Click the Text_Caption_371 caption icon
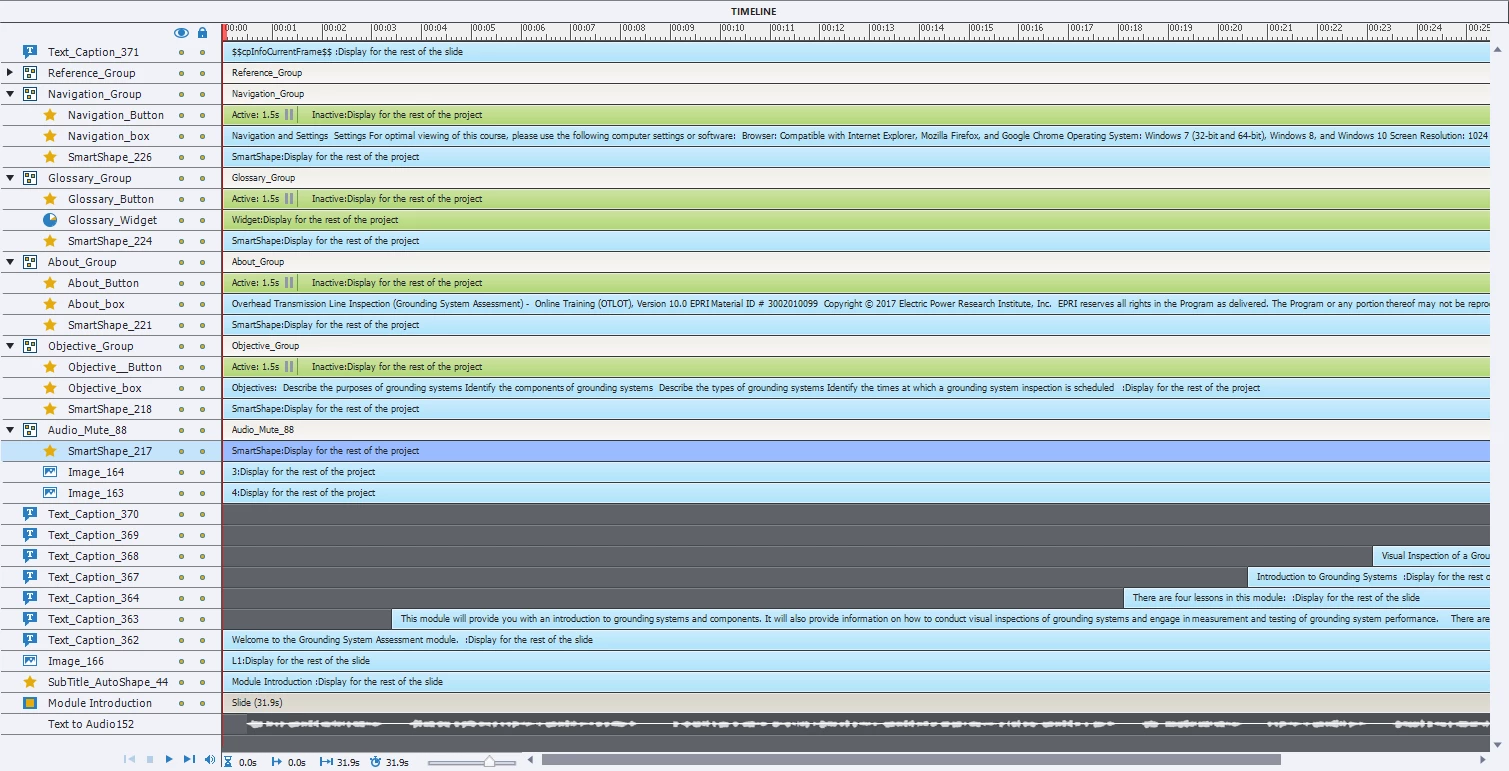This screenshot has height=771, width=1509. [30, 51]
